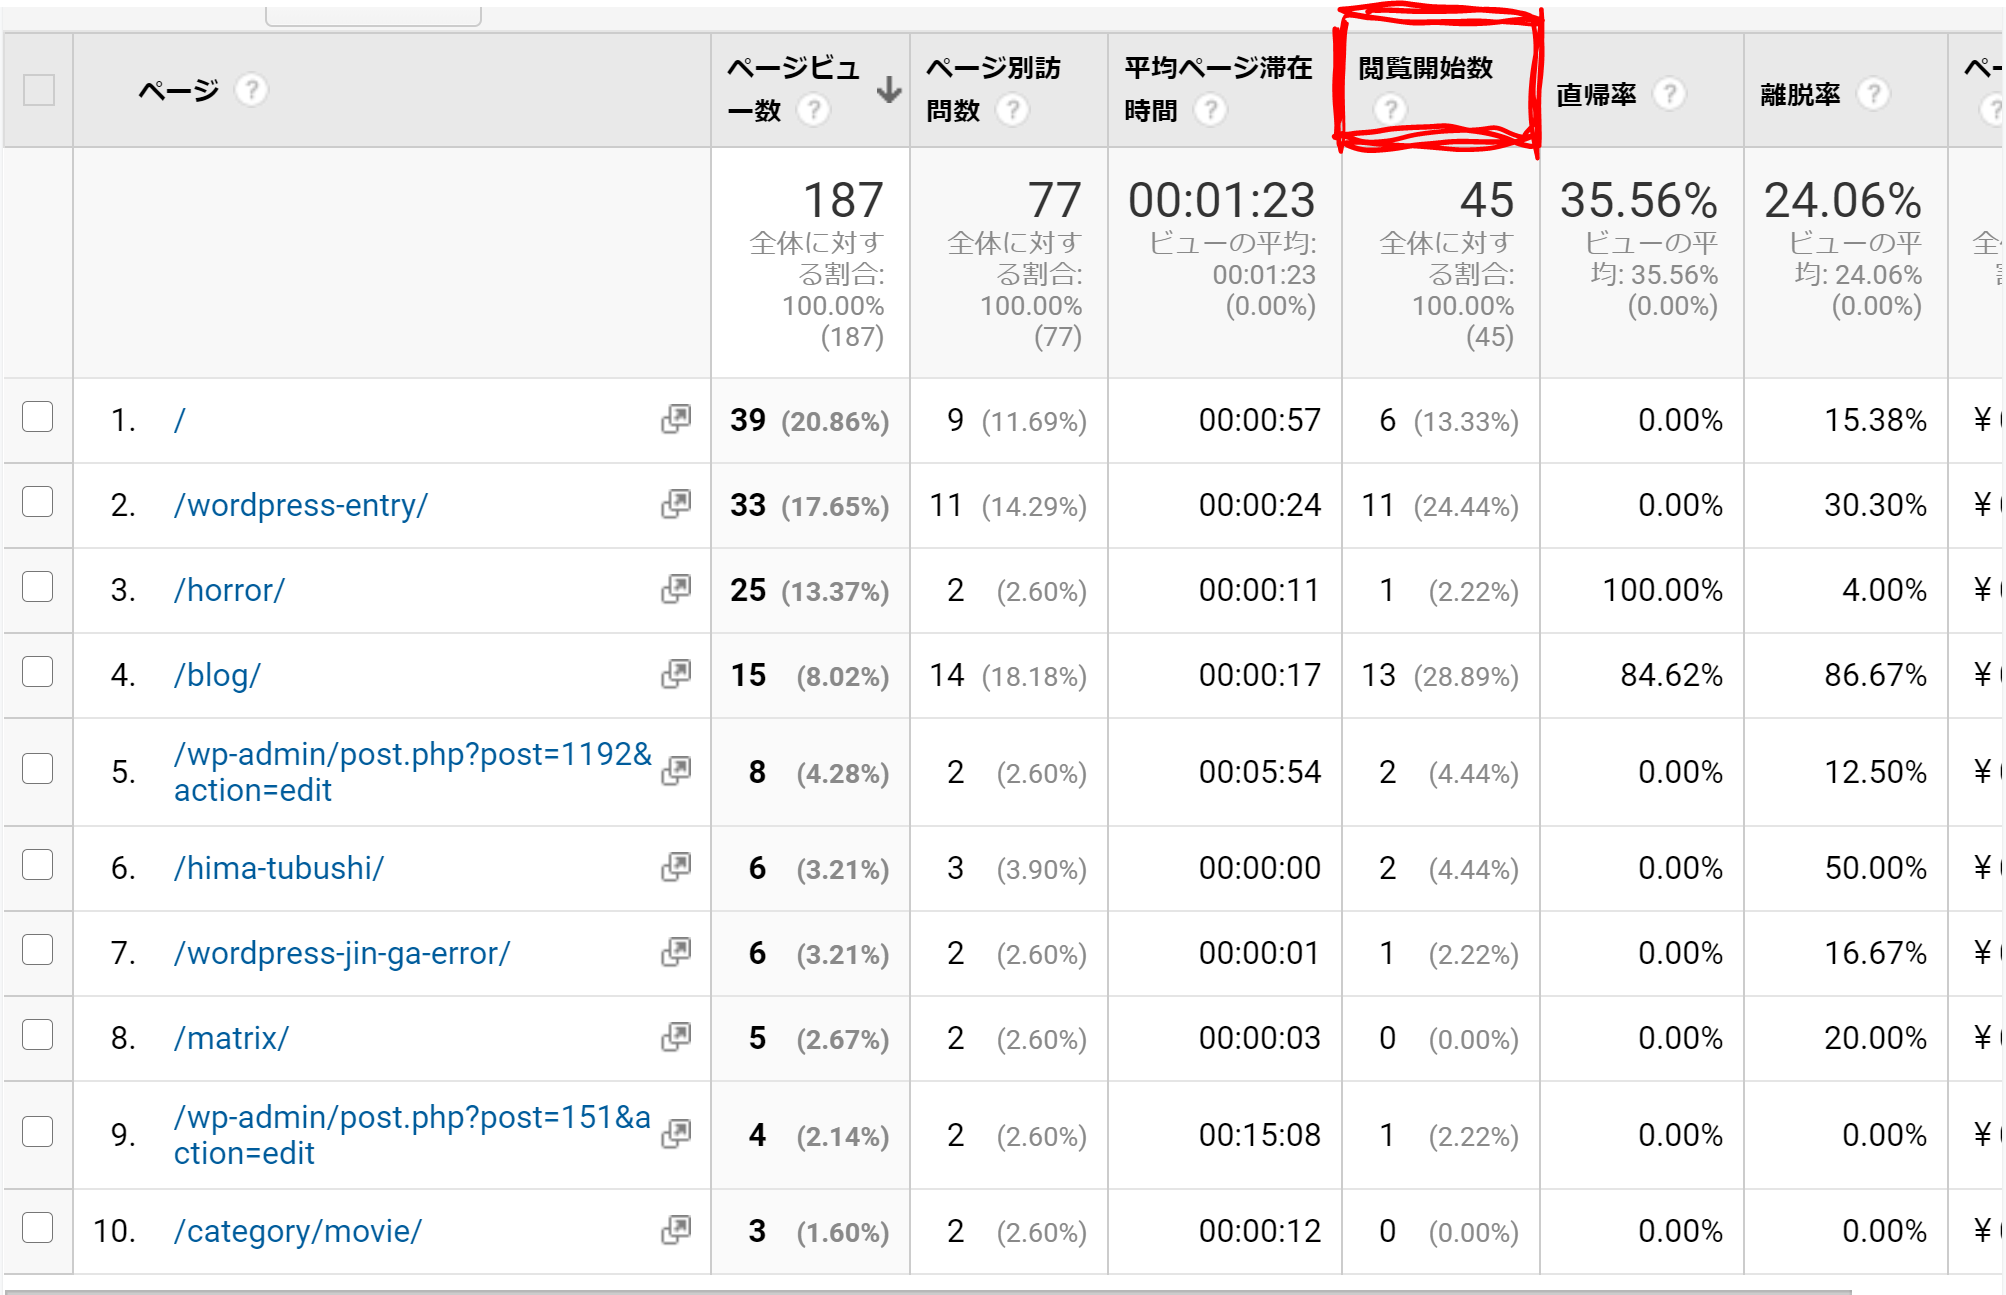Check the /wordpress-jin-ga-error/ row checkbox
This screenshot has height=1295, width=2006.
38,950
